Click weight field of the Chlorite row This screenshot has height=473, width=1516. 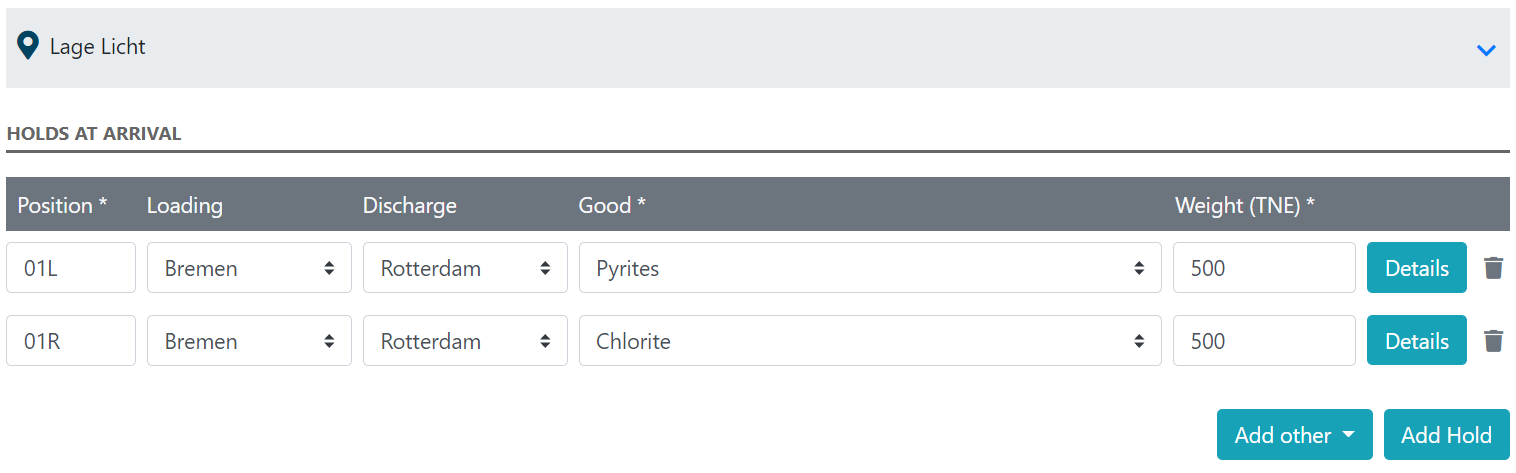(1264, 341)
